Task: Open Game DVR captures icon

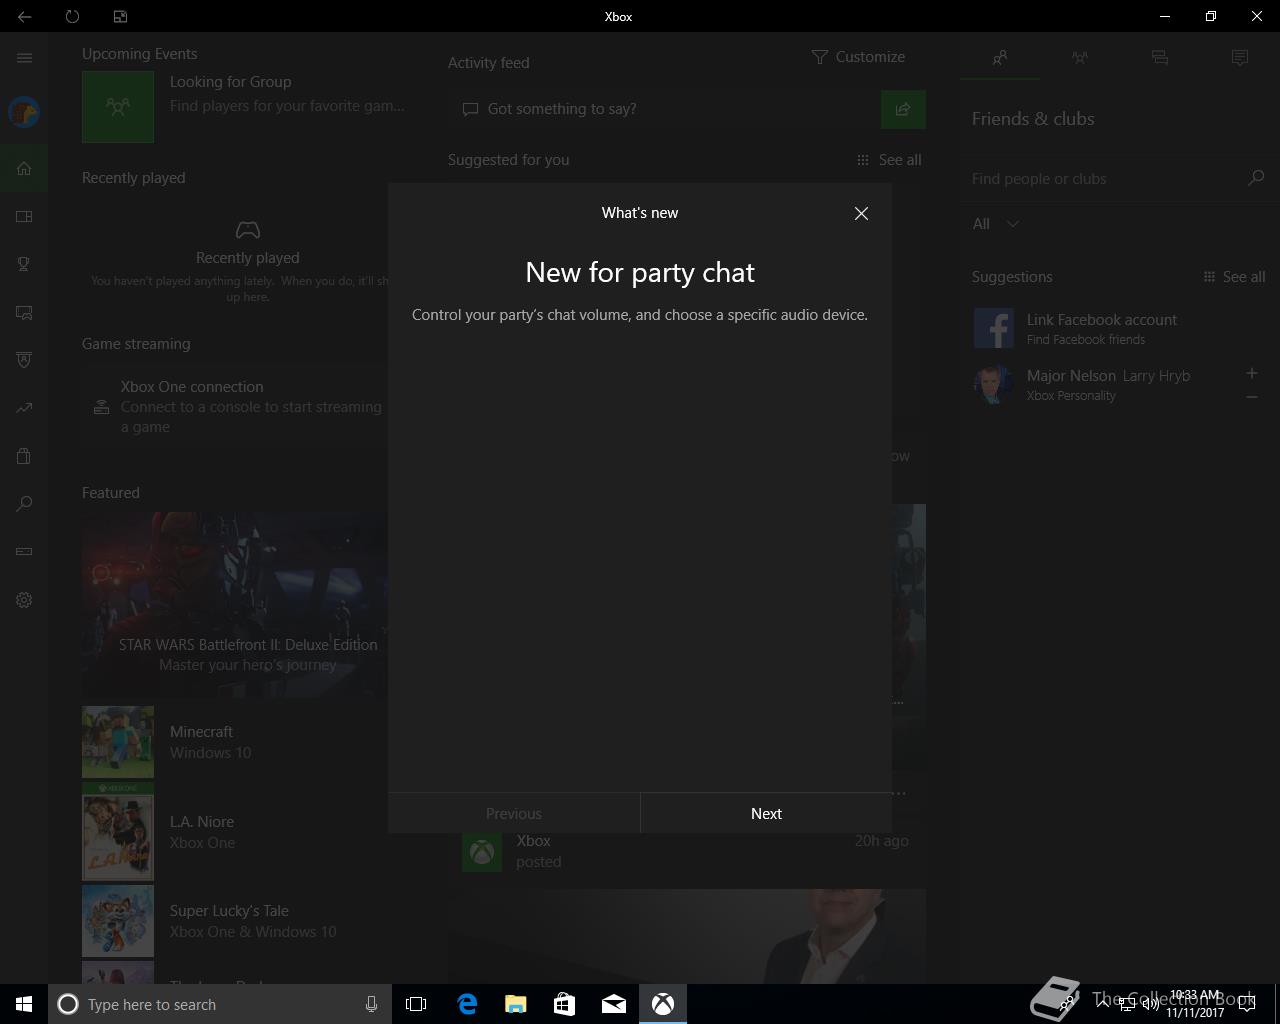Action: [x=24, y=312]
